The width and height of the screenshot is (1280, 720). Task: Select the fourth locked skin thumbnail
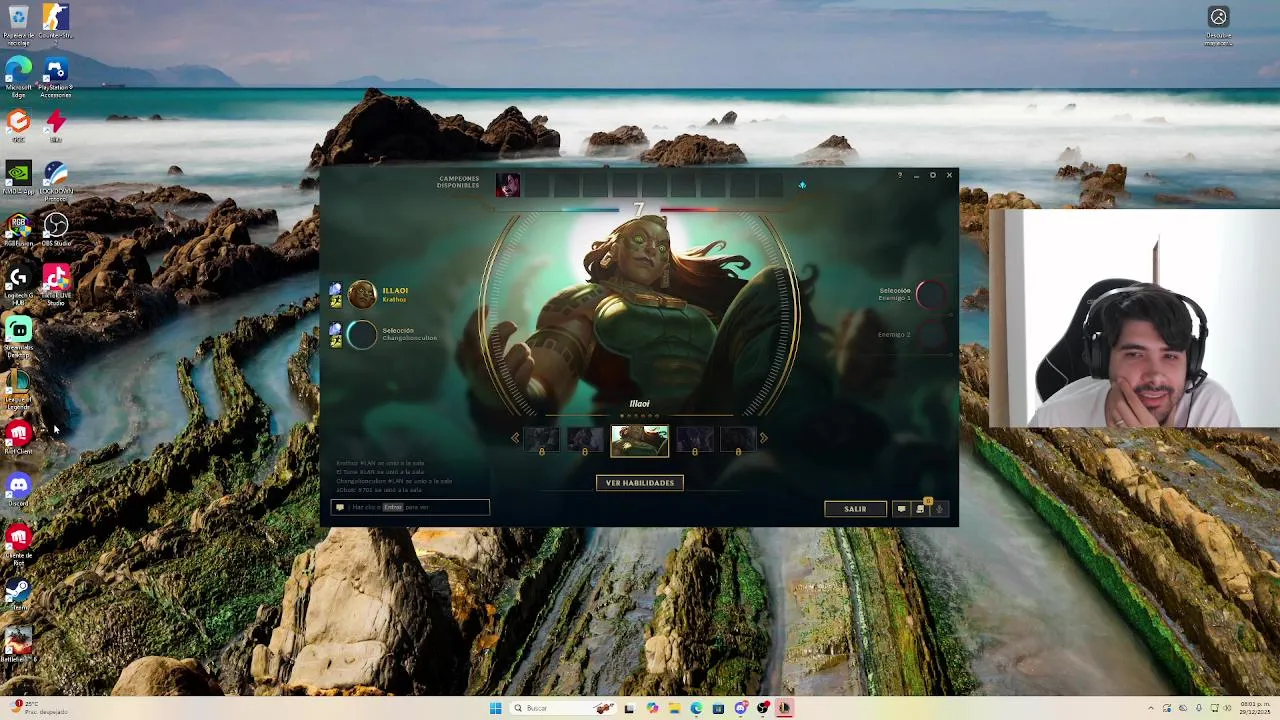point(694,439)
